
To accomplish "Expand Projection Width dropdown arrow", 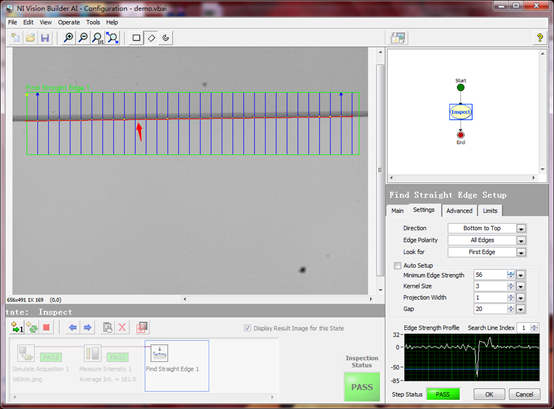I will click(521, 298).
